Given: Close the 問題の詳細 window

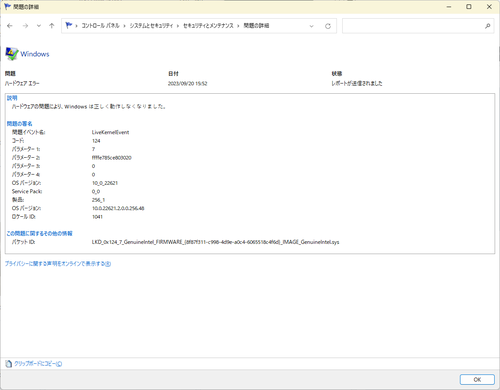Looking at the screenshot, I should 489,7.
